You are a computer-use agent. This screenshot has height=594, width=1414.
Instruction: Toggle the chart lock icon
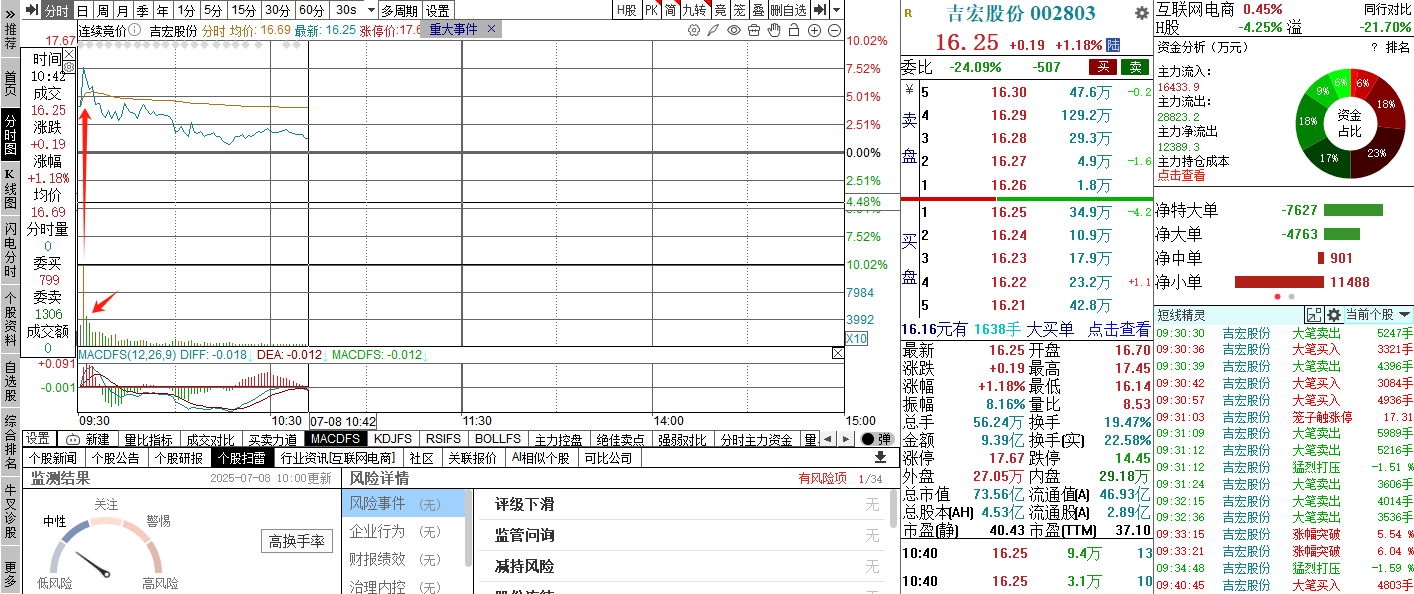(x=793, y=30)
